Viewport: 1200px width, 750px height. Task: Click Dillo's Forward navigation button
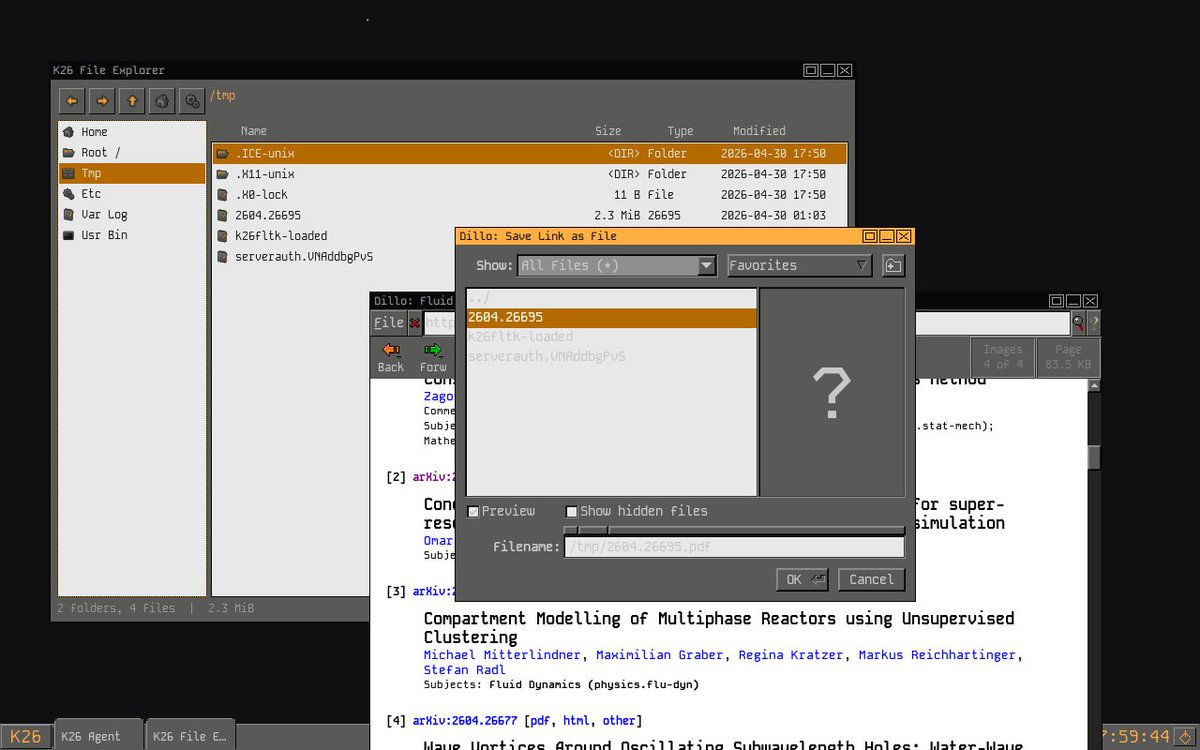pos(433,357)
